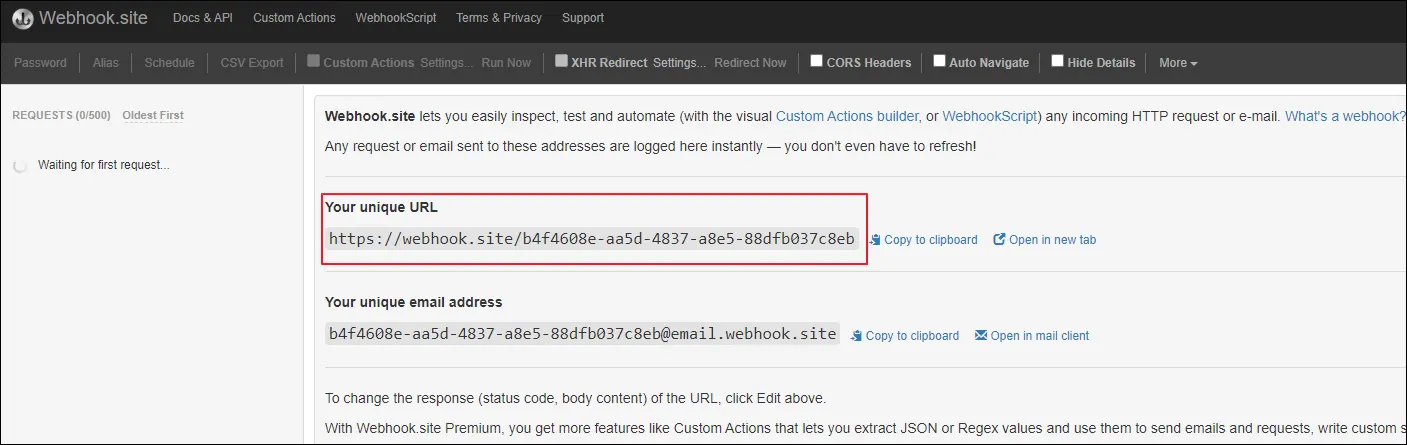
Task: Open the Docs & API menu
Action: click(x=202, y=18)
